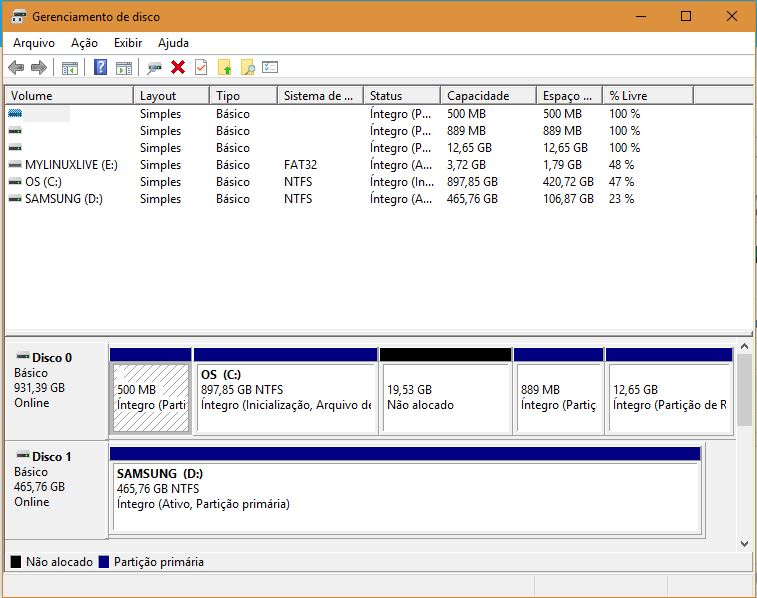Sort by the Status column header
The image size is (757, 598).
point(402,96)
